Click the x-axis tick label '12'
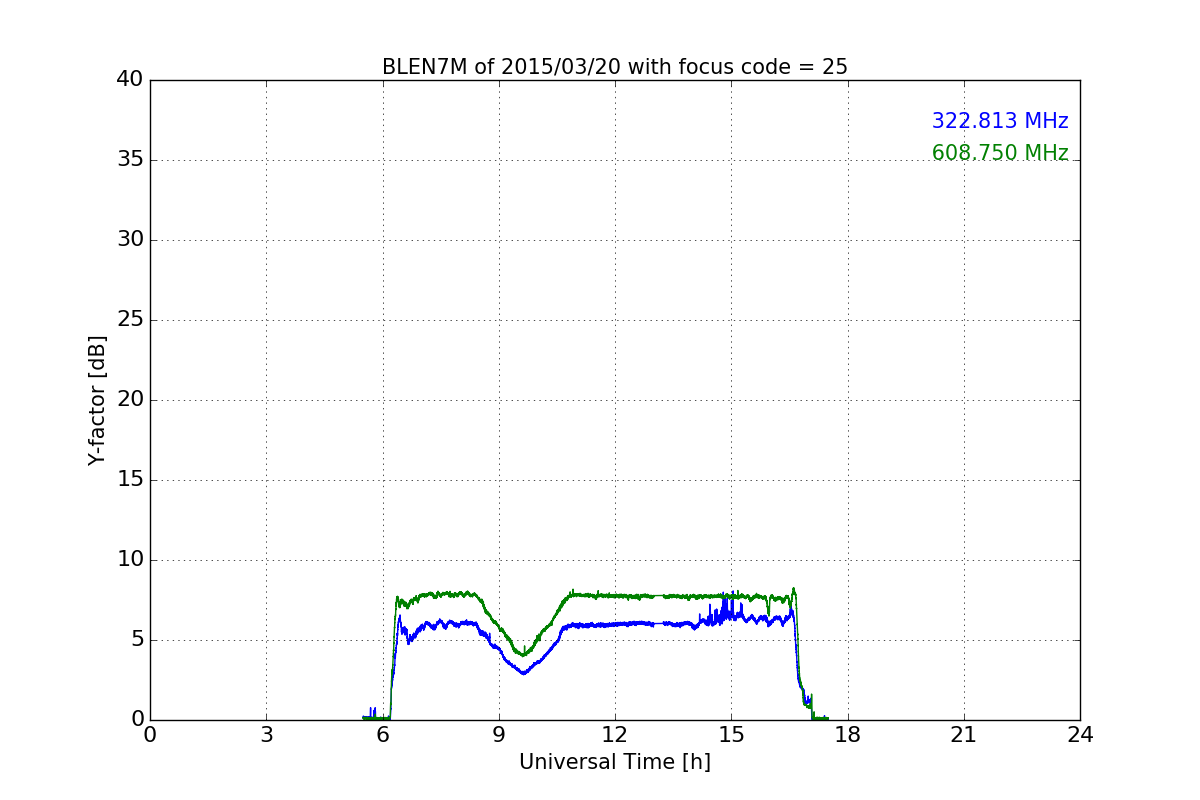The height and width of the screenshot is (800, 1200). (x=615, y=735)
